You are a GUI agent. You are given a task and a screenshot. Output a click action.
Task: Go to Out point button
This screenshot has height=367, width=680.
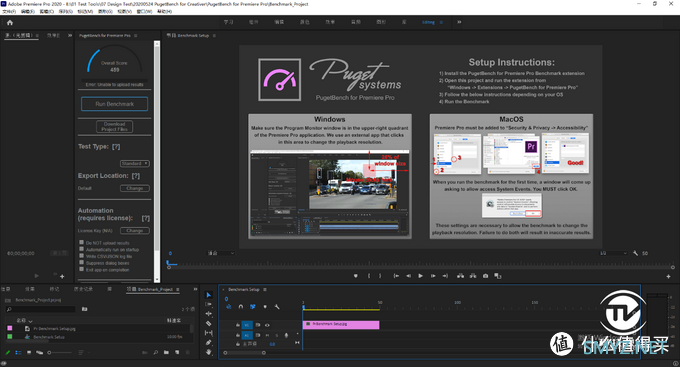coord(445,276)
